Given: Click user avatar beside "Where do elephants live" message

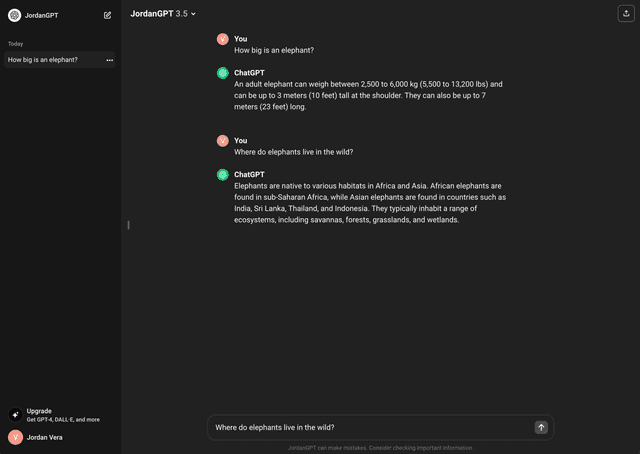Looking at the screenshot, I should coord(223,141).
